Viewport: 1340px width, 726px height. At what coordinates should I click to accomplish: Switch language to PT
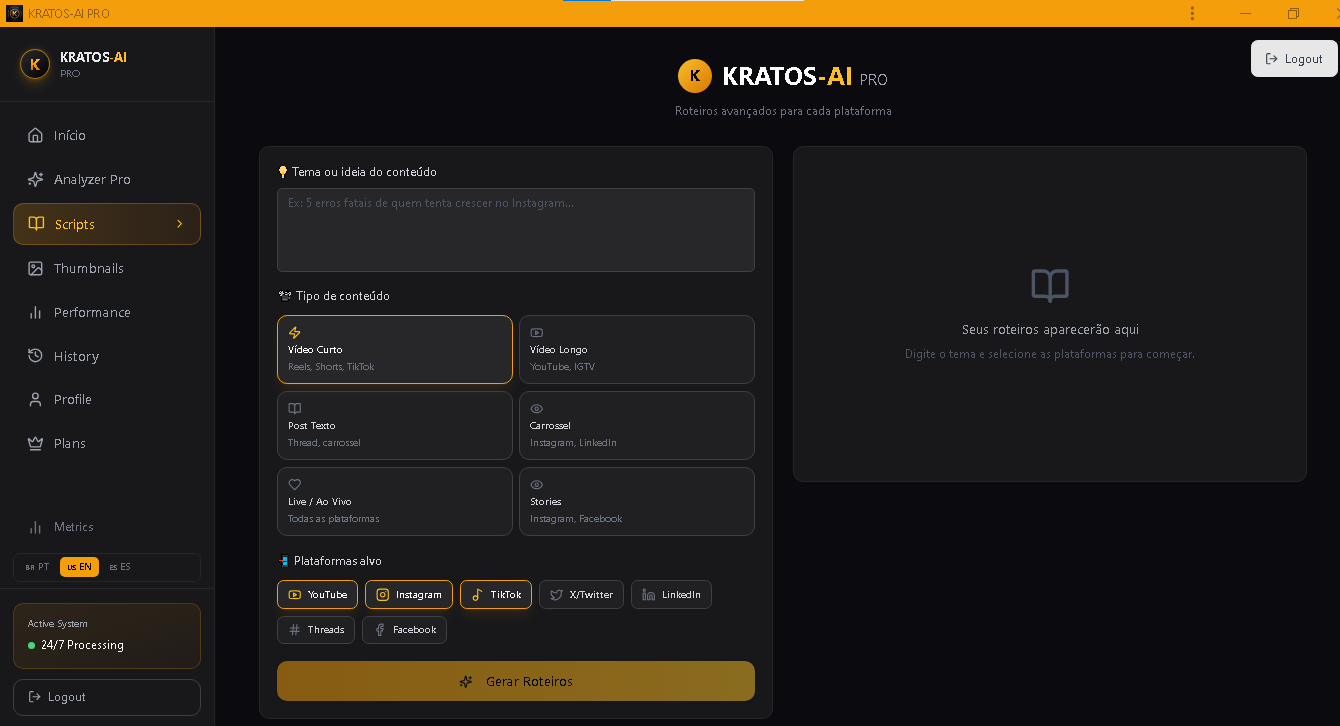pos(37,566)
